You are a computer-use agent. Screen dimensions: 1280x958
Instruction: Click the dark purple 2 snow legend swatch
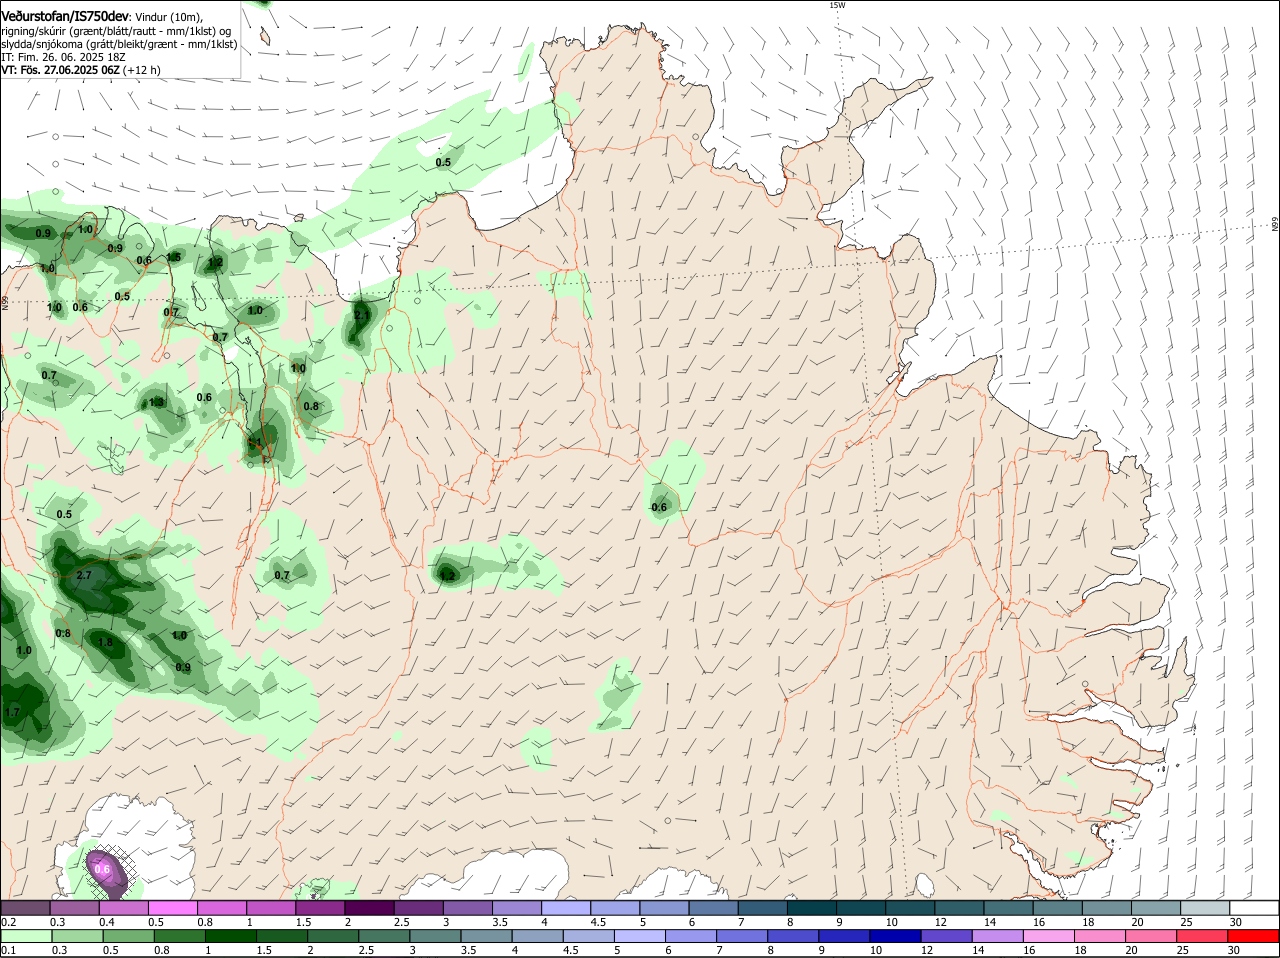371,907
